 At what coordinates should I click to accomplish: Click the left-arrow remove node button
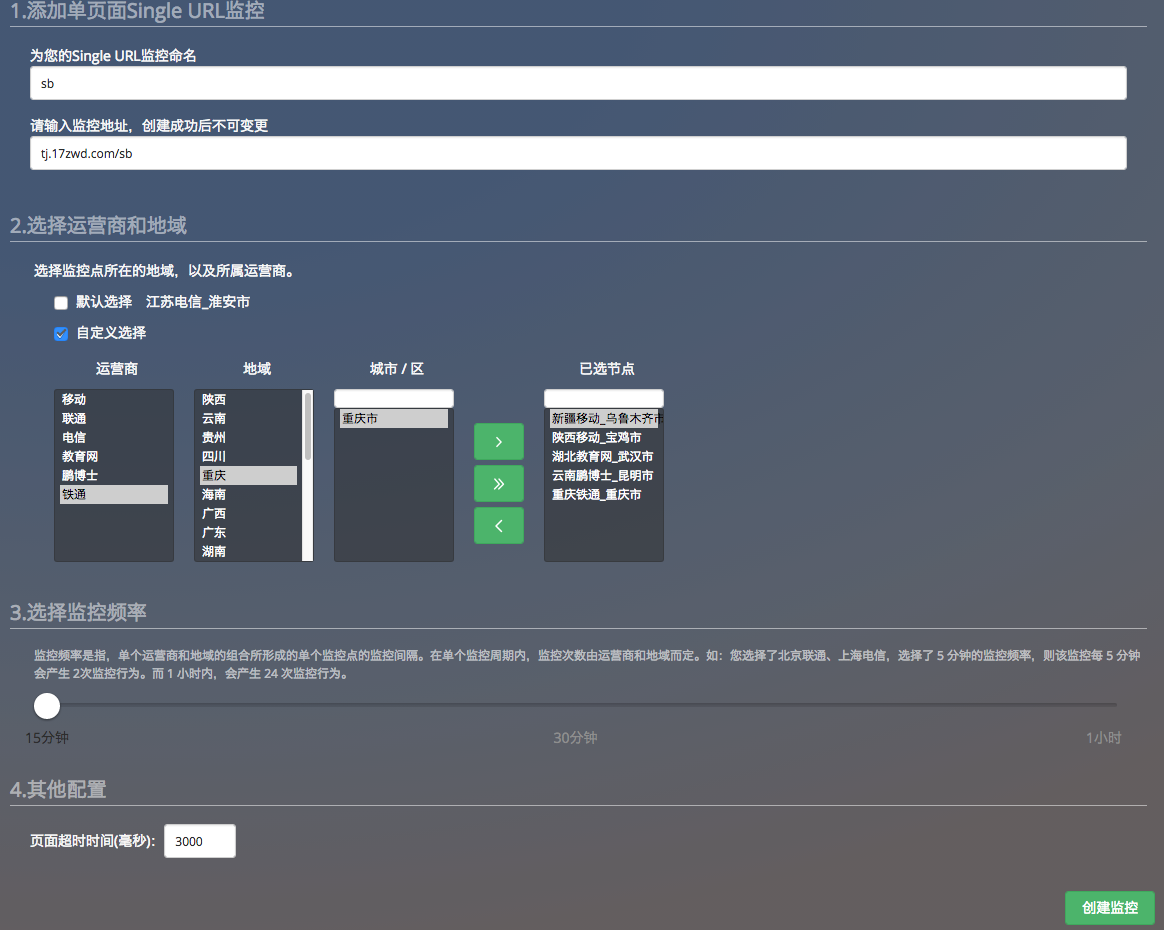click(498, 526)
